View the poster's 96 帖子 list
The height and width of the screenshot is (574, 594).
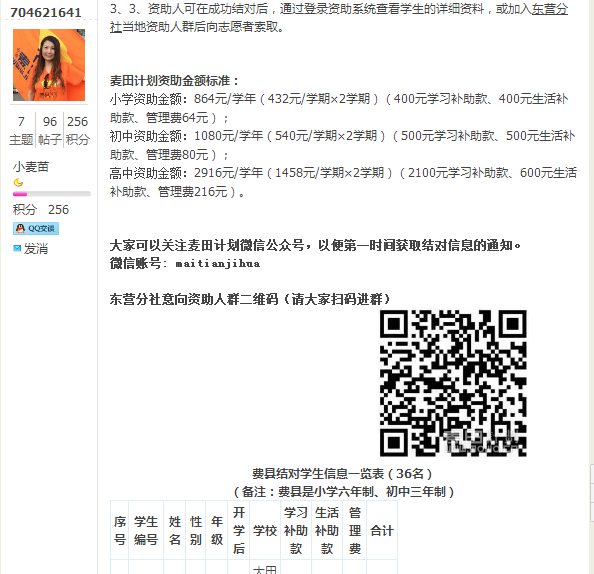[x=50, y=131]
